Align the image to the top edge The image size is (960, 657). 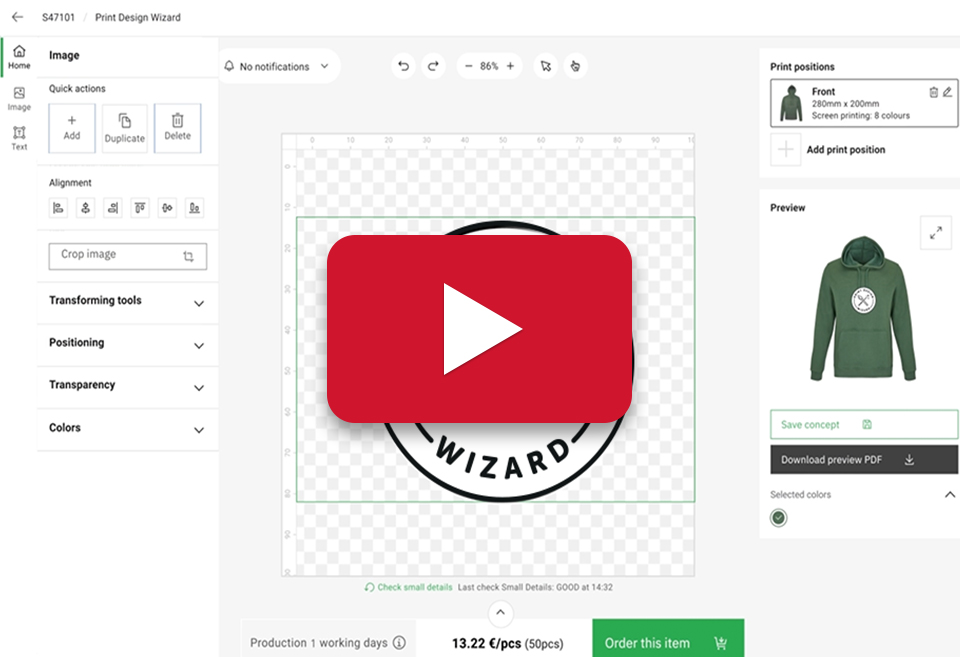pyautogui.click(x=140, y=208)
